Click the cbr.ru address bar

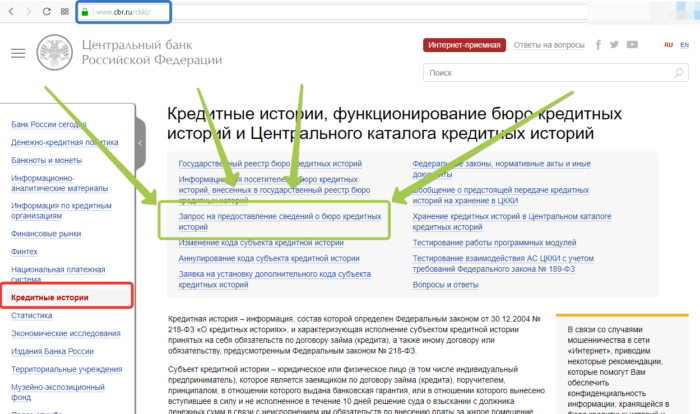[140, 14]
